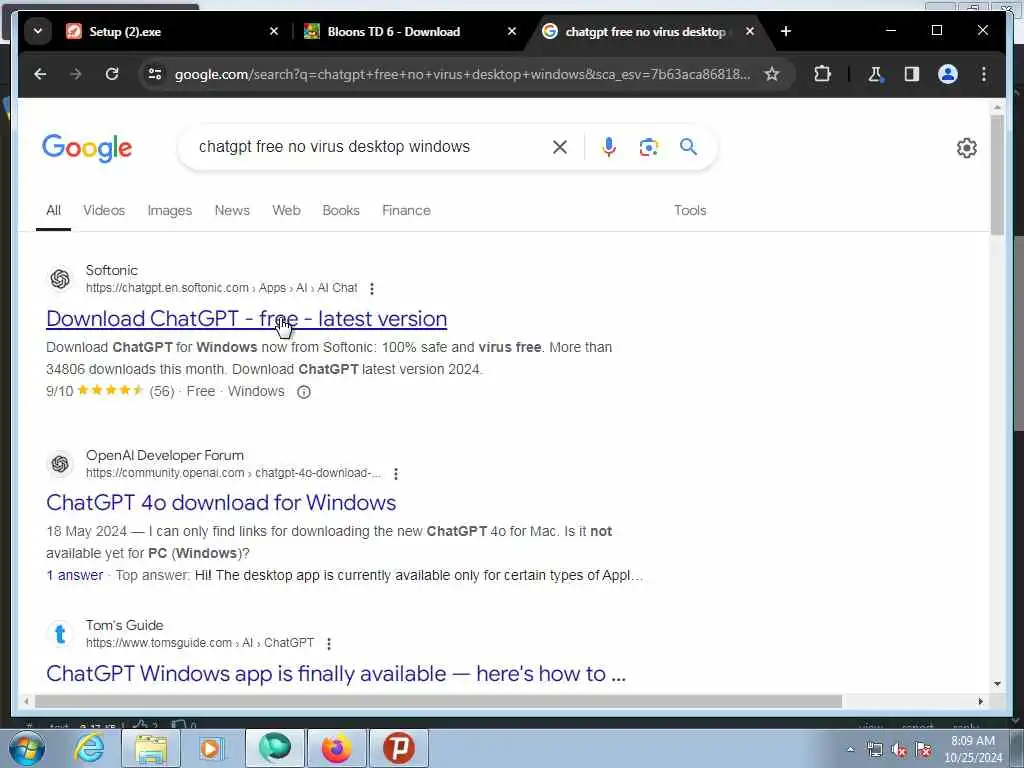The image size is (1024, 768).
Task: Switch to Images results
Action: [170, 211]
